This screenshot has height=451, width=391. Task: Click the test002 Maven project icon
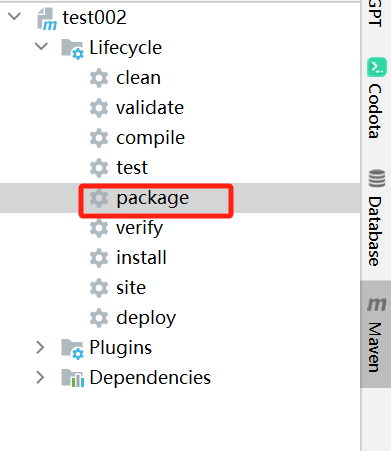47,19
